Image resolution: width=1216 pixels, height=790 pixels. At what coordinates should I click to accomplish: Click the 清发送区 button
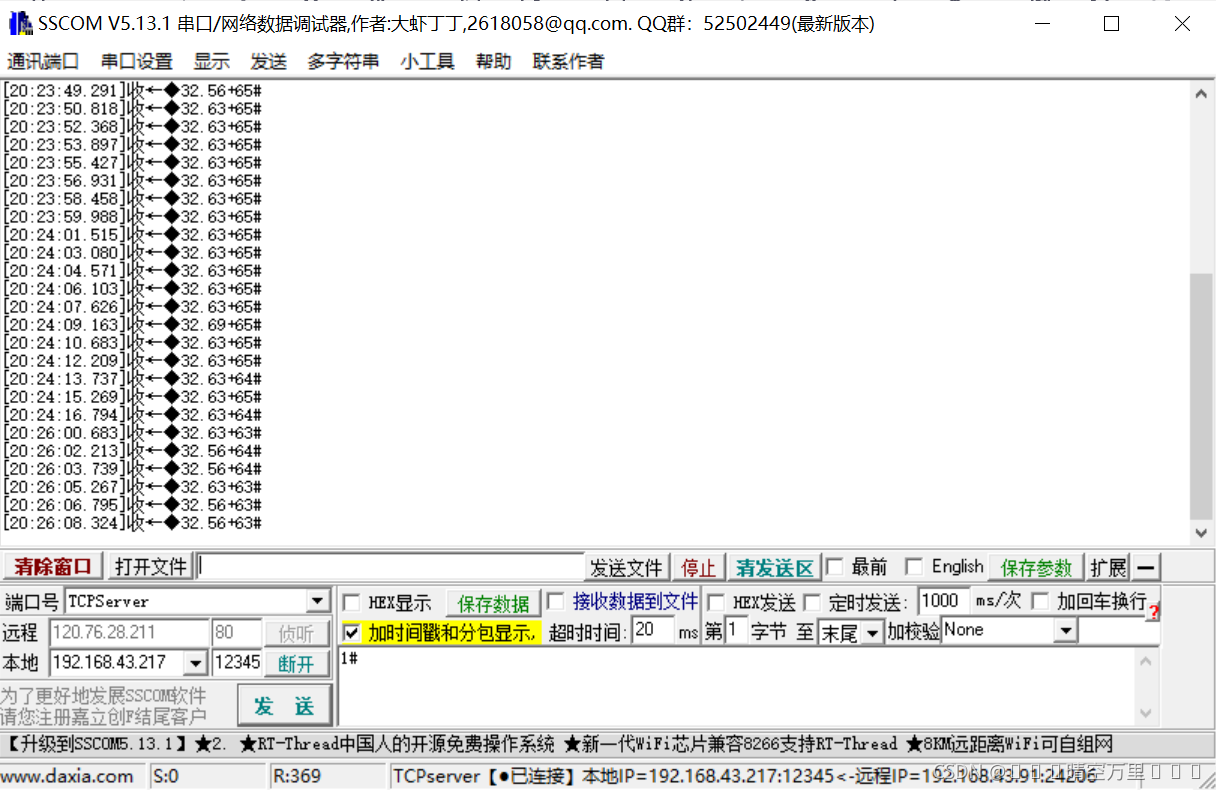(775, 568)
